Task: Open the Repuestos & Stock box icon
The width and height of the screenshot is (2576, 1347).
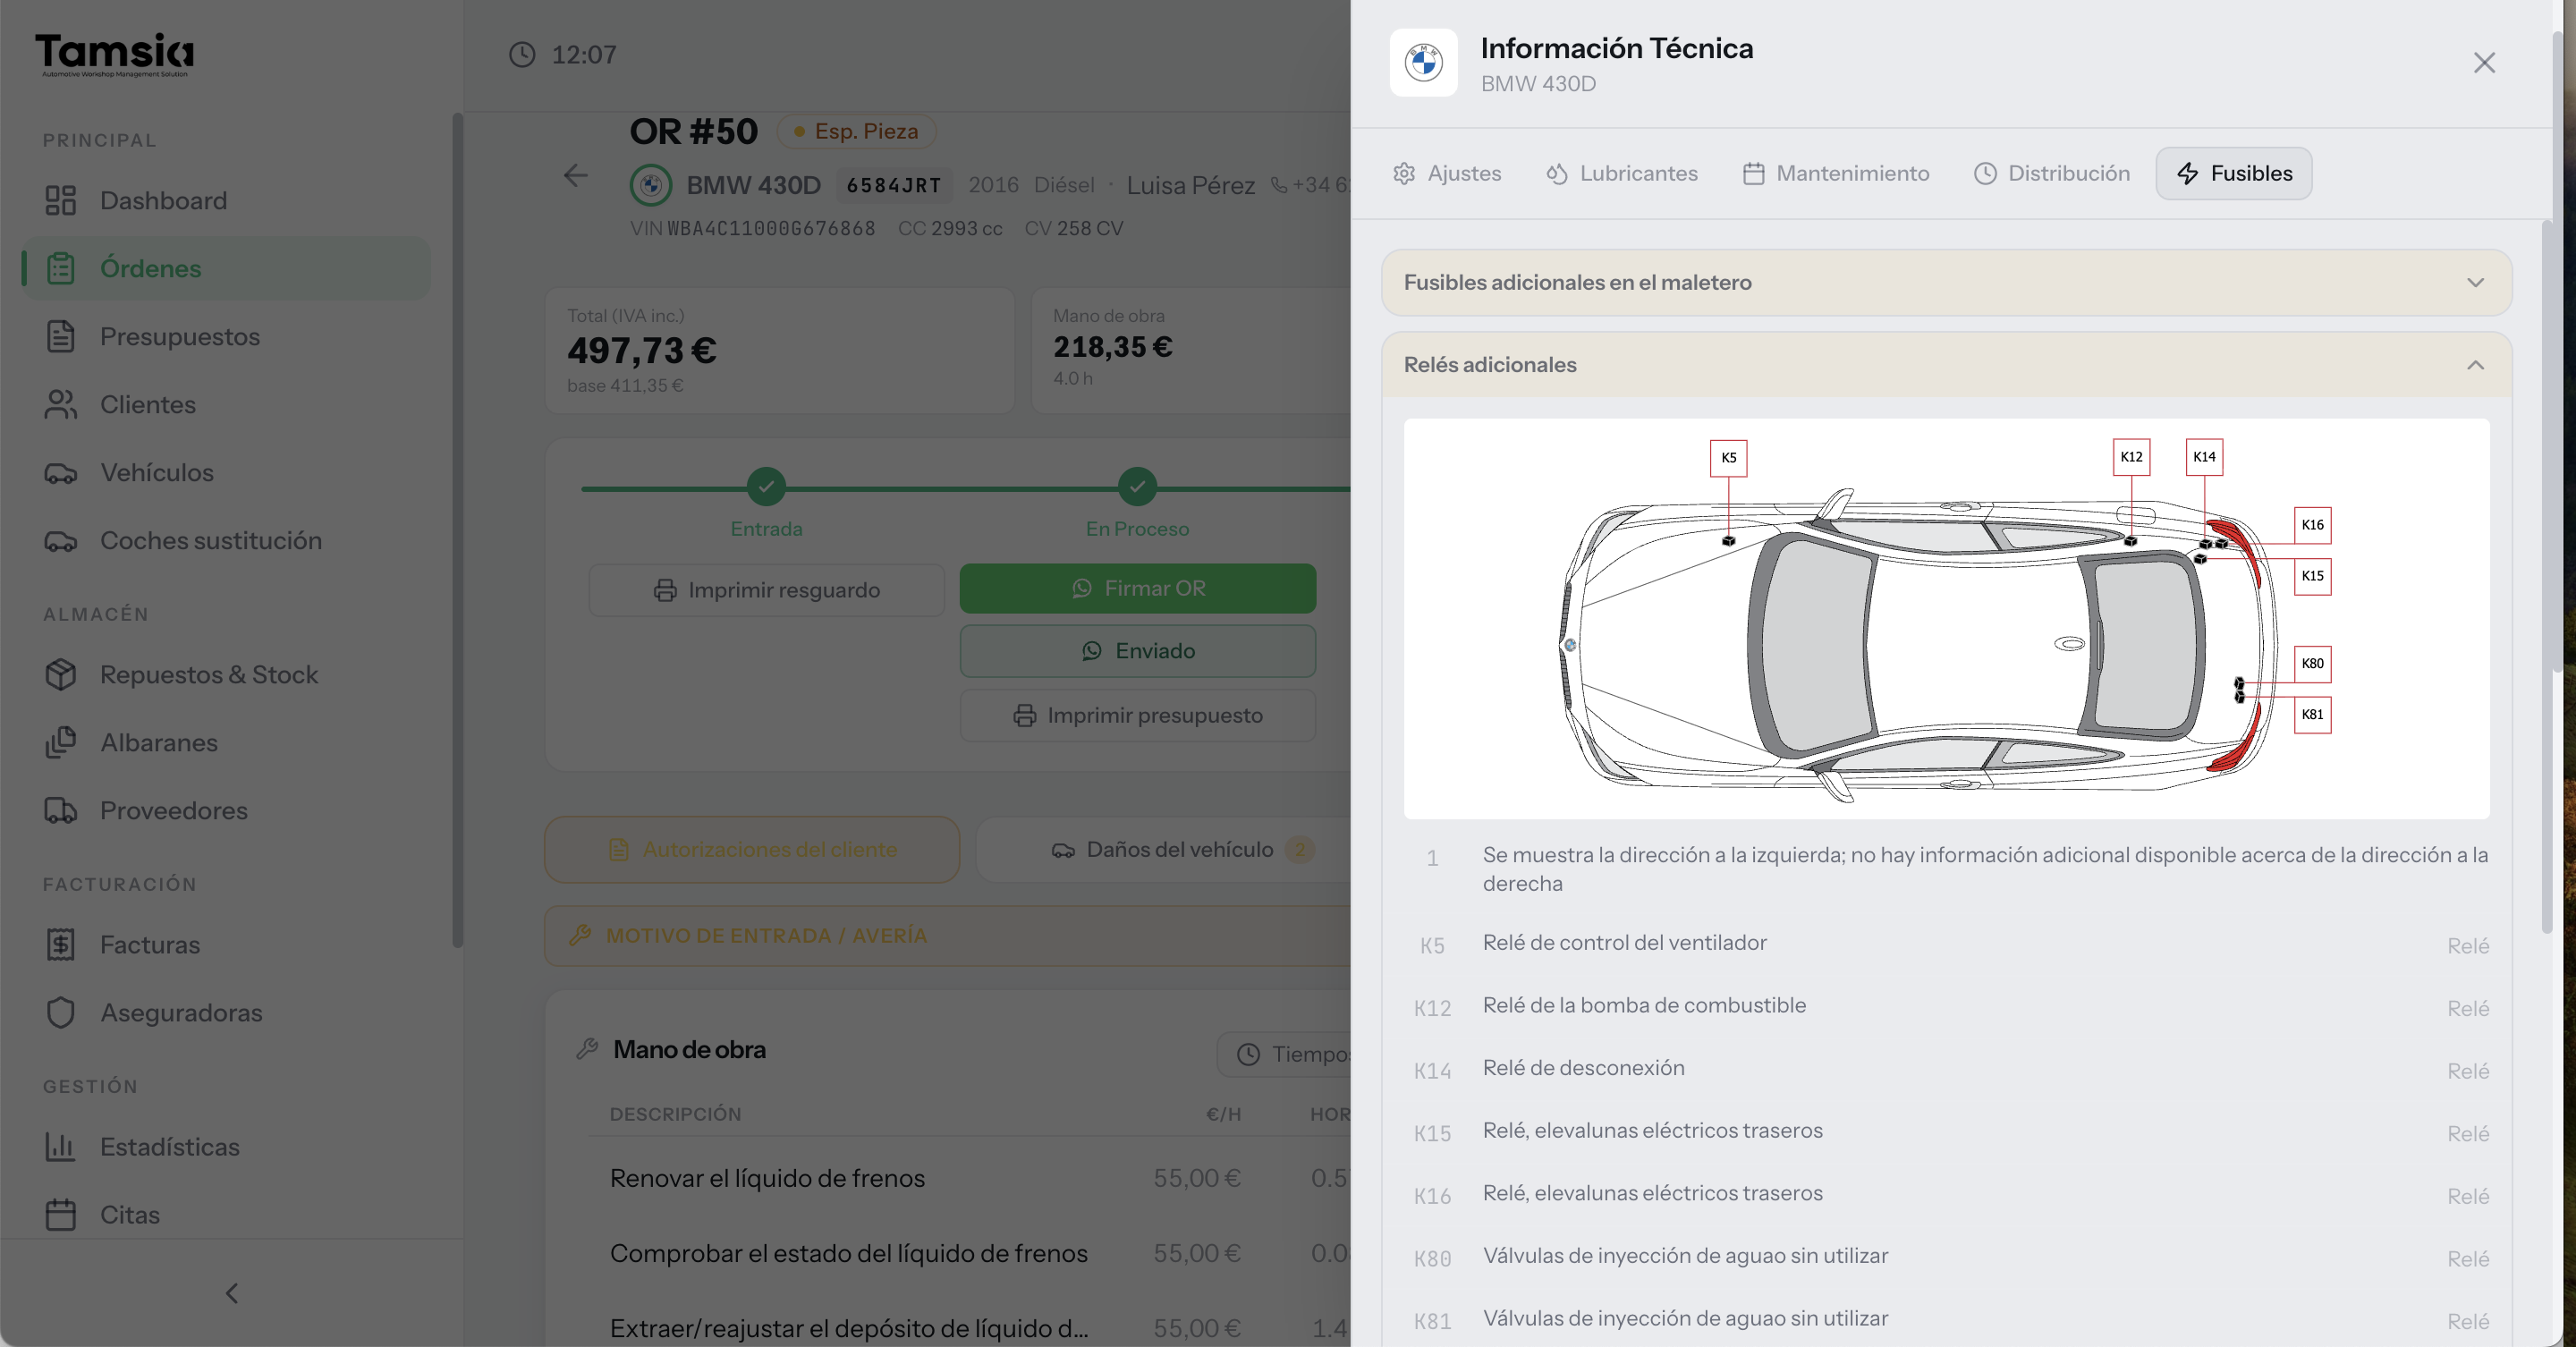Action: (x=60, y=674)
